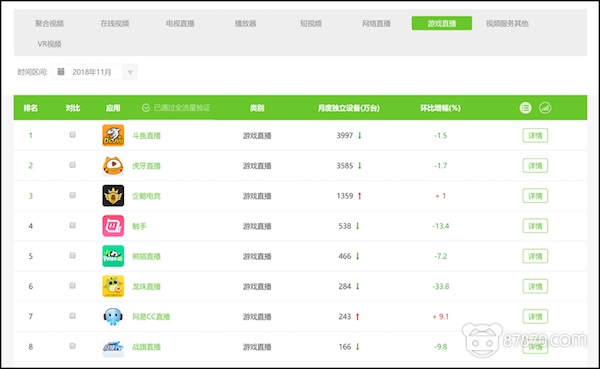This screenshot has height=369, width=600.
Task: Click the checkmark icon next to 已通过全流量验证
Action: (146, 108)
